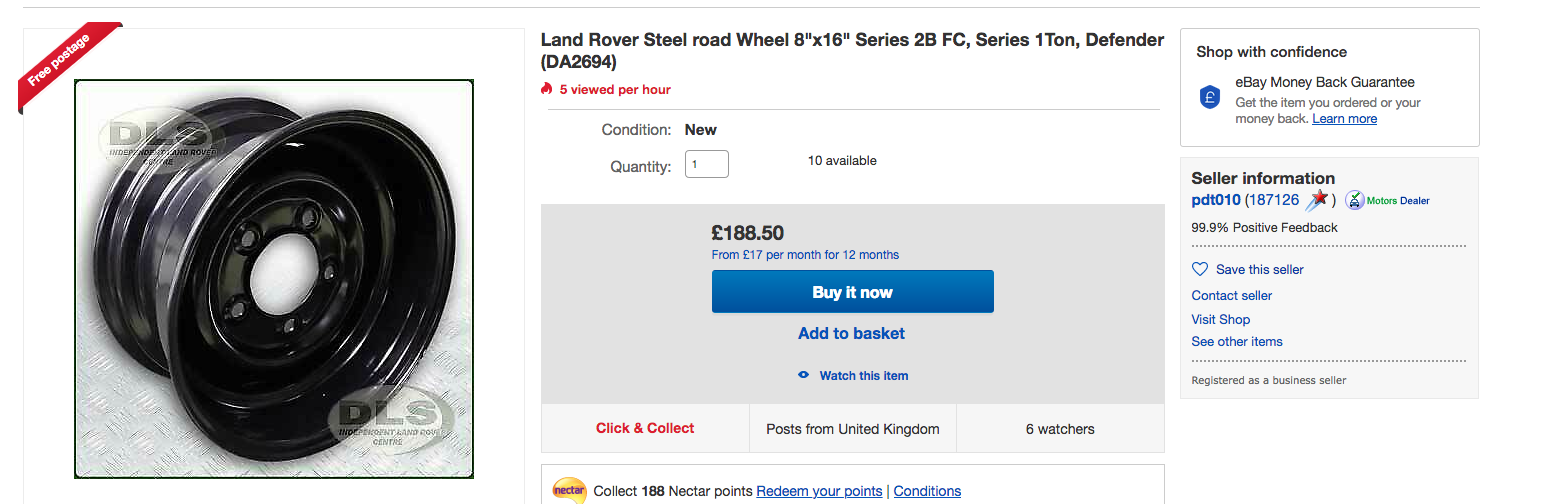Select the Click & Collect option
The width and height of the screenshot is (1548, 504).
645,428
